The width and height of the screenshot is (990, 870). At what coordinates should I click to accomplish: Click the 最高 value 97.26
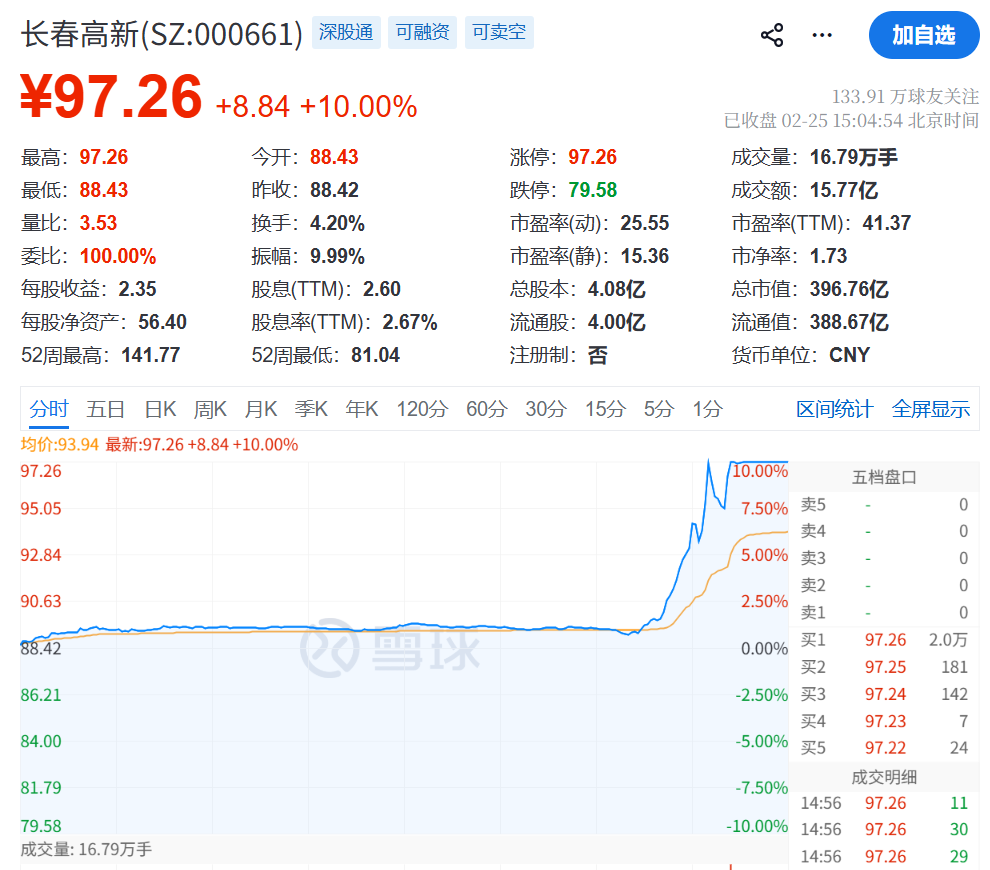click(104, 157)
